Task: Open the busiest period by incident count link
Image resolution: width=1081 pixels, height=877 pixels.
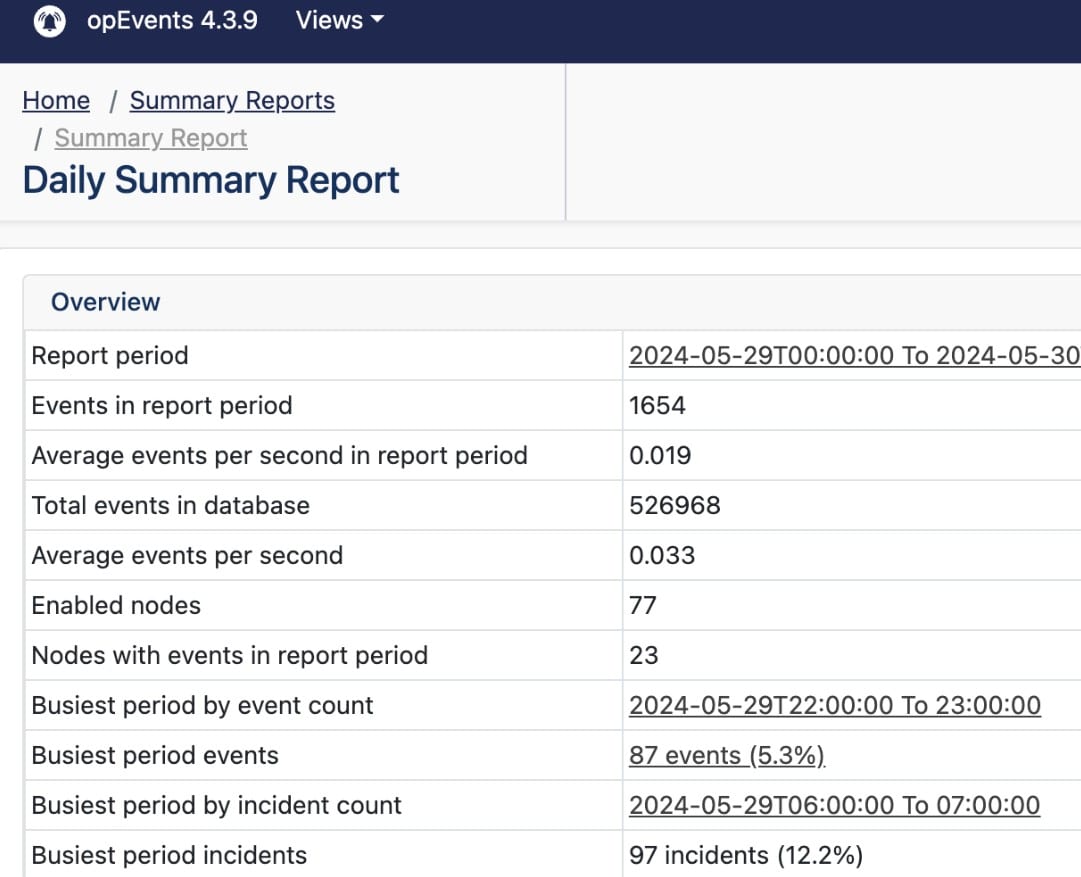Action: click(x=834, y=805)
